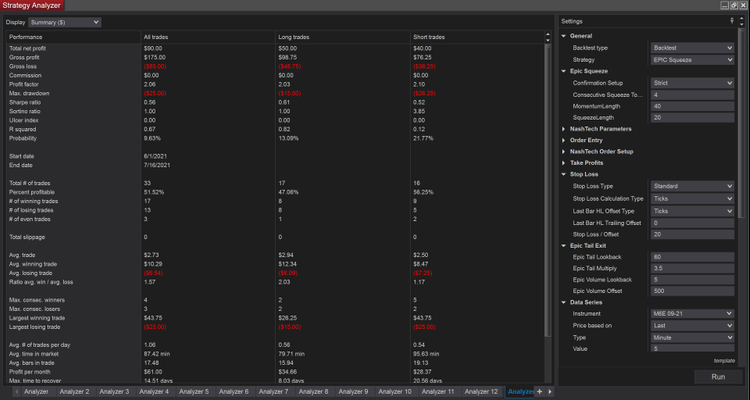Viewport: 750px width, 400px height.
Task: Collapse the General settings section
Action: (x=565, y=35)
